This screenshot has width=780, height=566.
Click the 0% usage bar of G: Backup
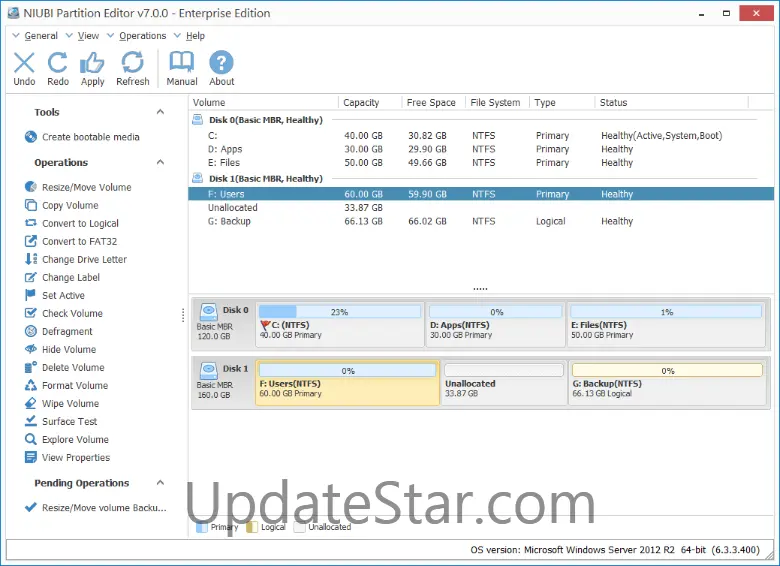[x=667, y=371]
